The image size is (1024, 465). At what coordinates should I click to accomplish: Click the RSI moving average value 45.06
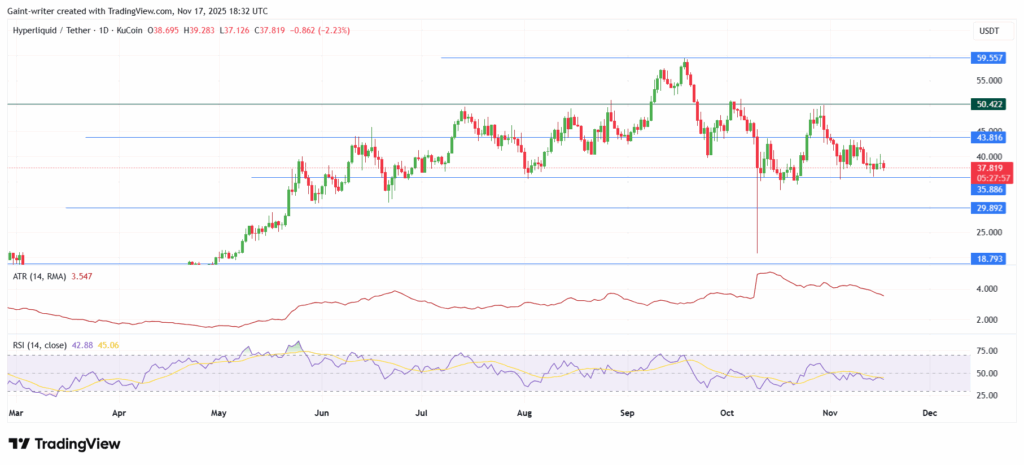click(108, 345)
